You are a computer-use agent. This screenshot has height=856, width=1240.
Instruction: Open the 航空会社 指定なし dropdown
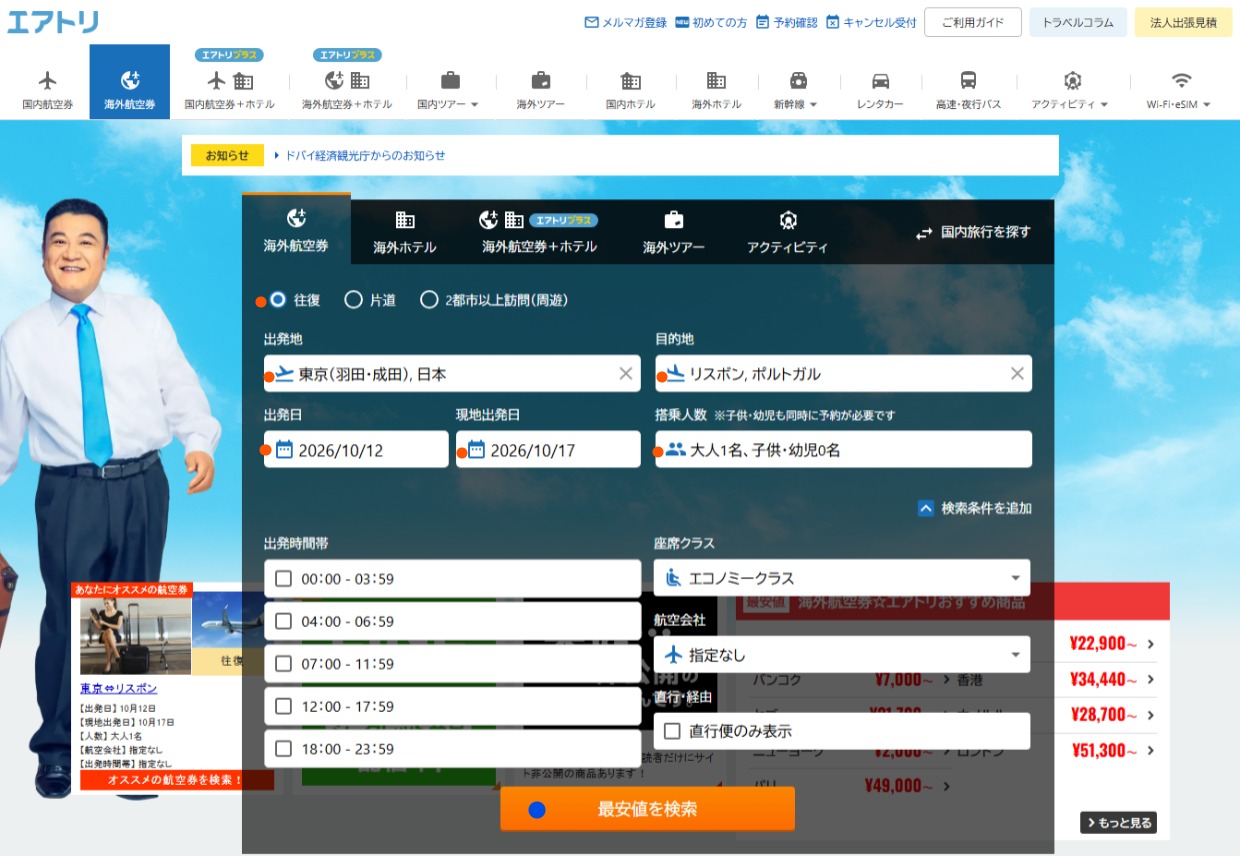[842, 655]
